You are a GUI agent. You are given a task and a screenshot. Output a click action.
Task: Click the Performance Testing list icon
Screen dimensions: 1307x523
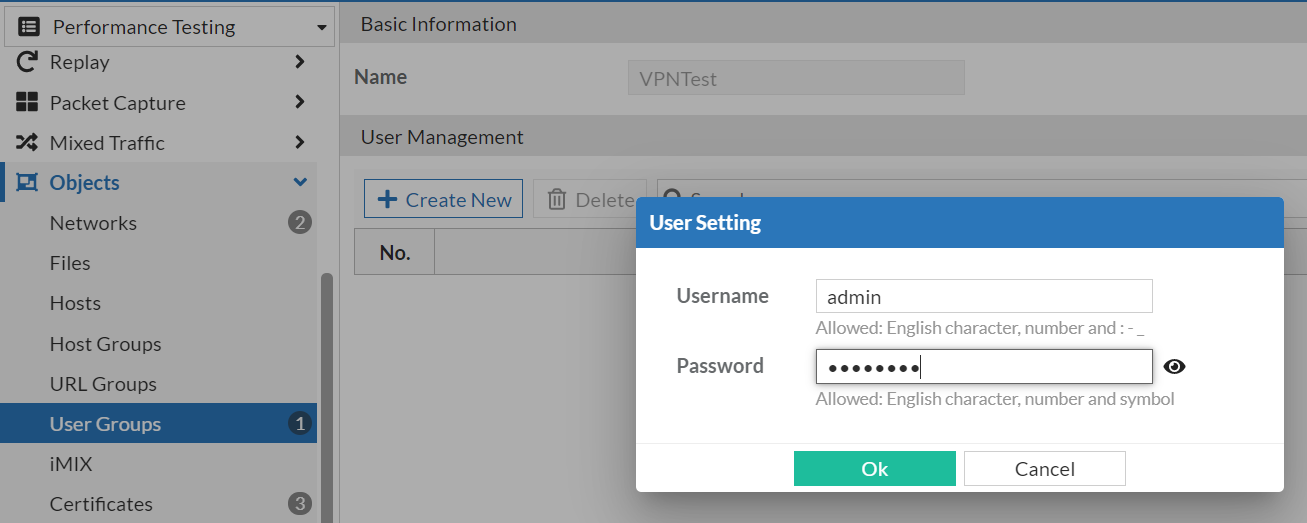tap(29, 27)
